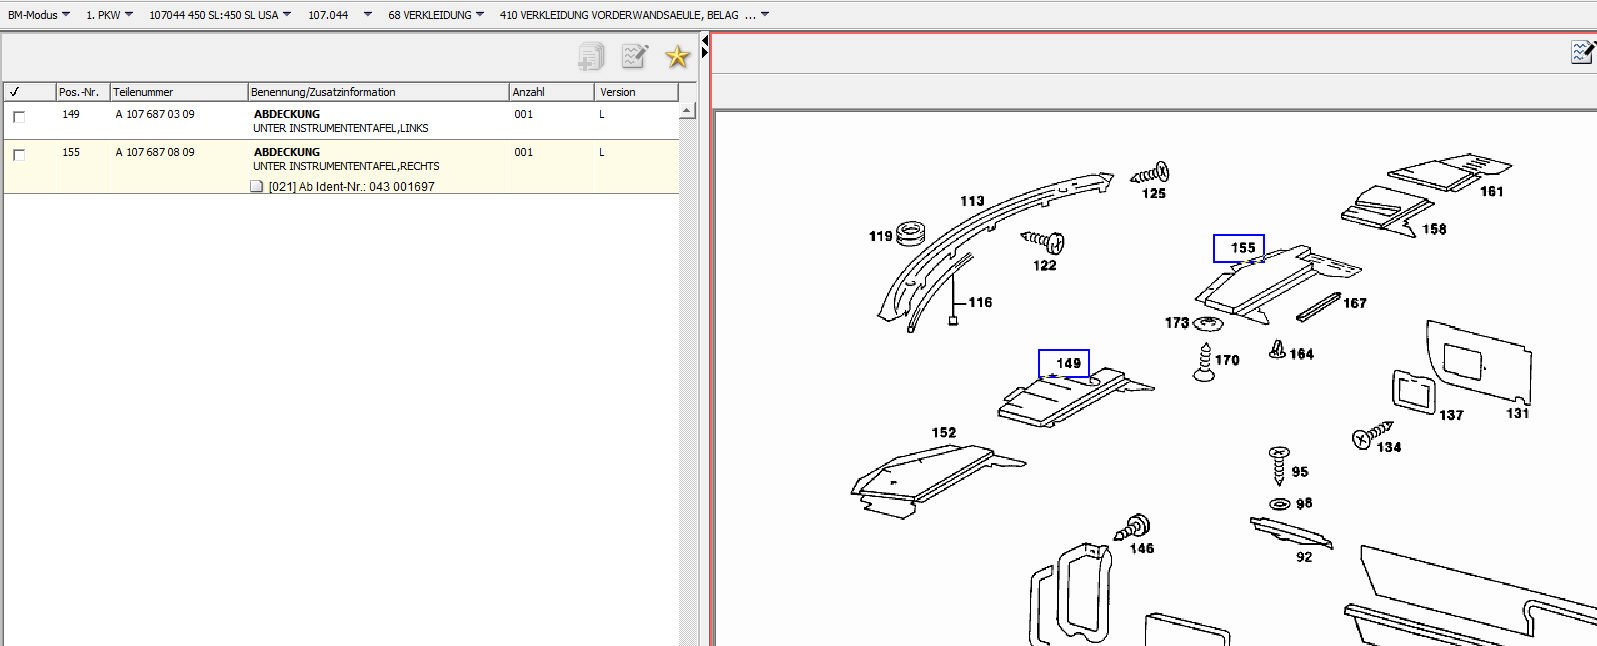Click callout 98 in the diagram
Screen dimensions: 1597x646
tap(1304, 503)
